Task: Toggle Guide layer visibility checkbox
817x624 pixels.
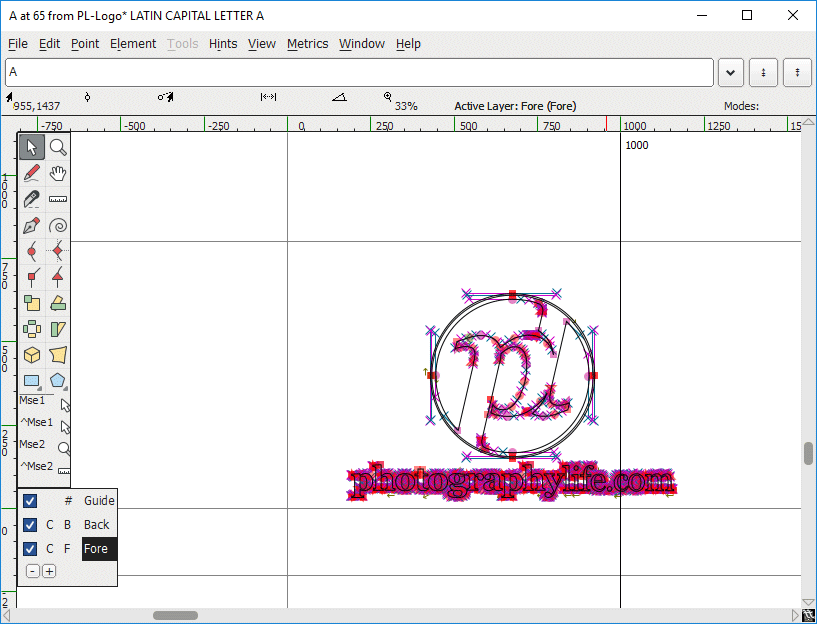Action: tap(30, 501)
